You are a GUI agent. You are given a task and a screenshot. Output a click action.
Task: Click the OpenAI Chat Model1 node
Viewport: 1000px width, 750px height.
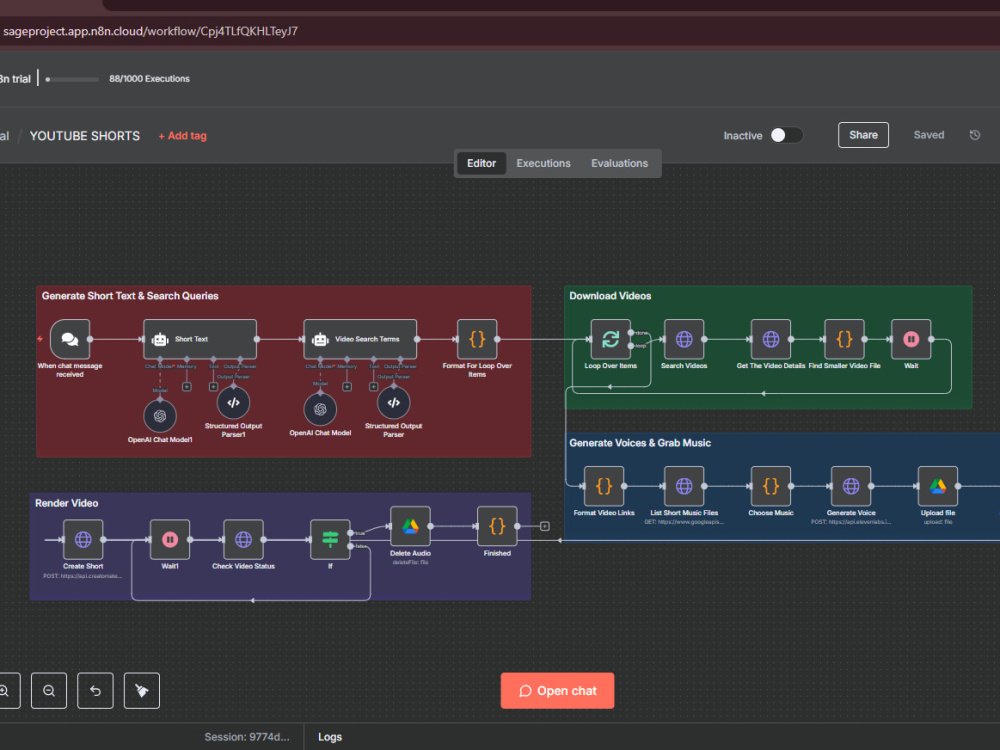pyautogui.click(x=160, y=416)
